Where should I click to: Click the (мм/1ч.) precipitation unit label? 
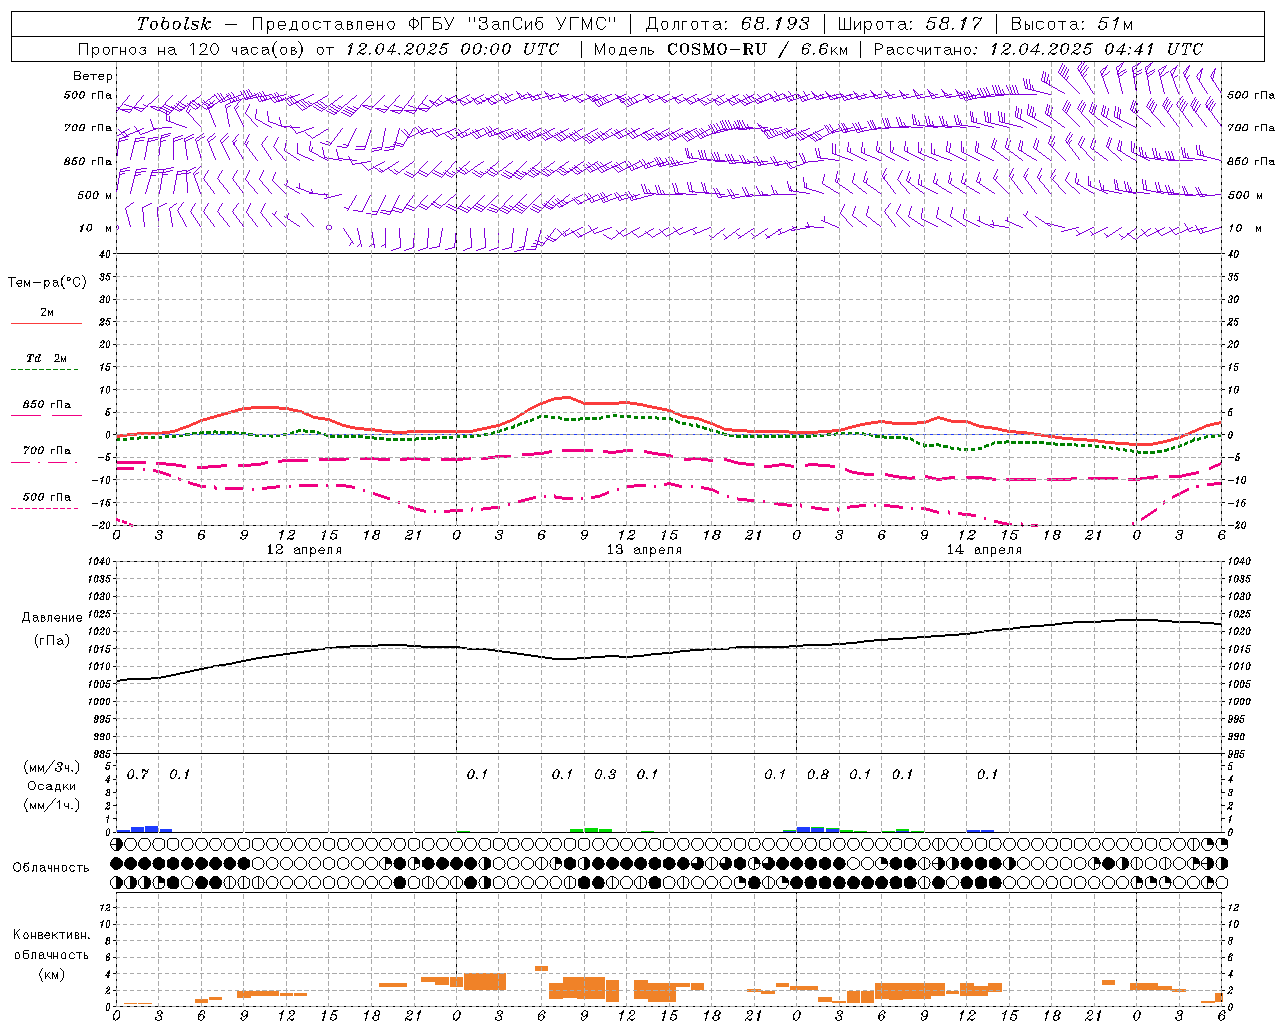click(x=52, y=806)
